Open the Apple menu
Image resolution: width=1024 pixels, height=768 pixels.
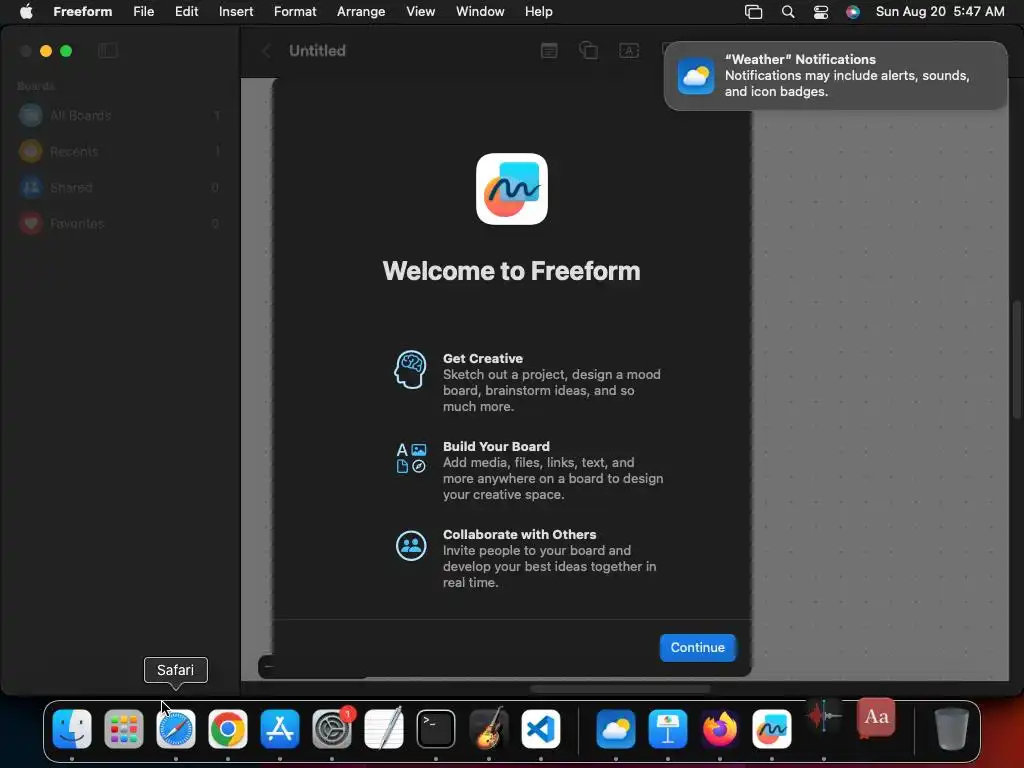tap(26, 11)
